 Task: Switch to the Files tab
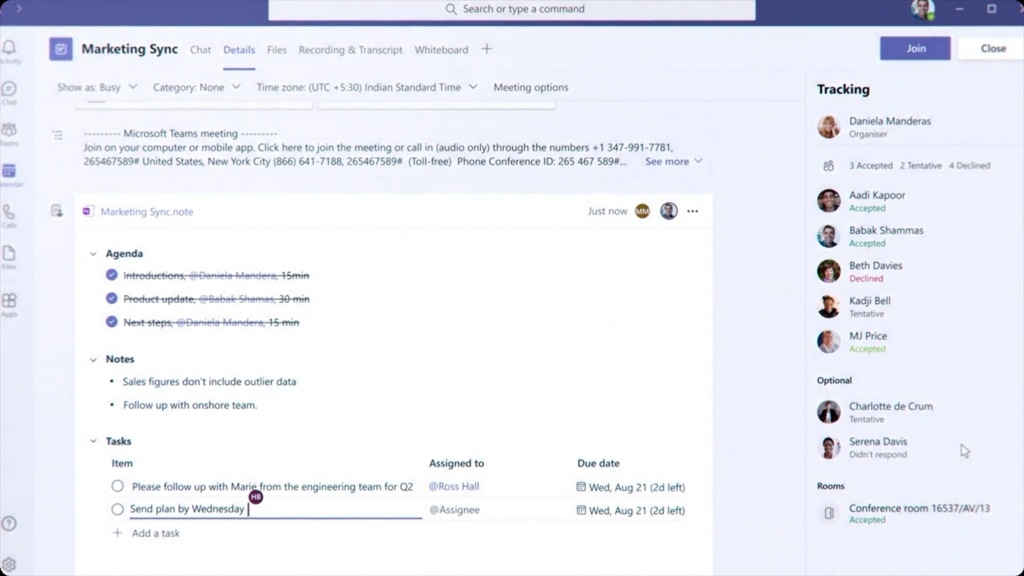[277, 50]
